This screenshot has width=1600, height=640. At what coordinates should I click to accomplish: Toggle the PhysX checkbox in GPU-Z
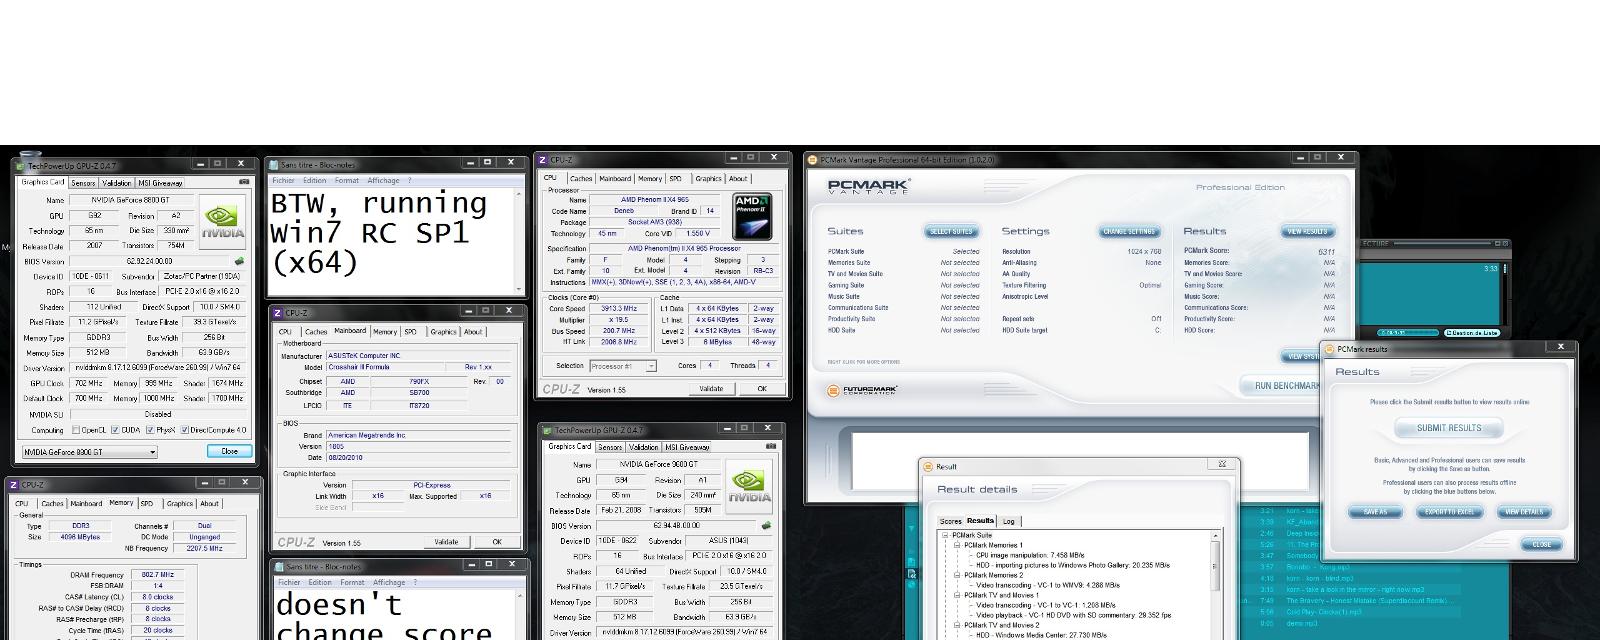click(150, 430)
